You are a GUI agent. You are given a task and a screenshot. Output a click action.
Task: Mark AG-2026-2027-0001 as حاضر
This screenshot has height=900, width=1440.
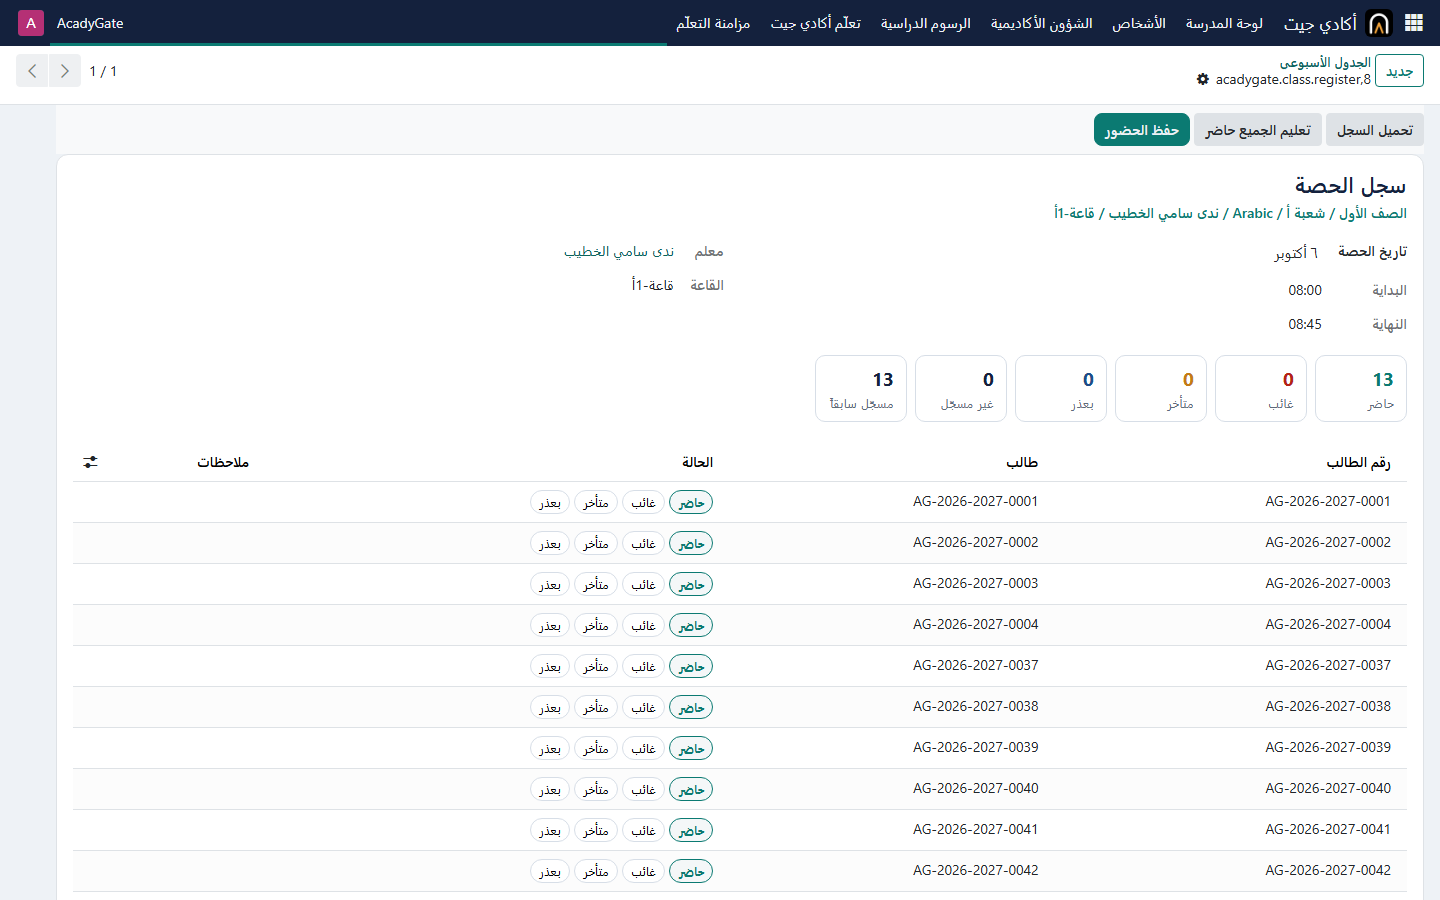pos(691,502)
